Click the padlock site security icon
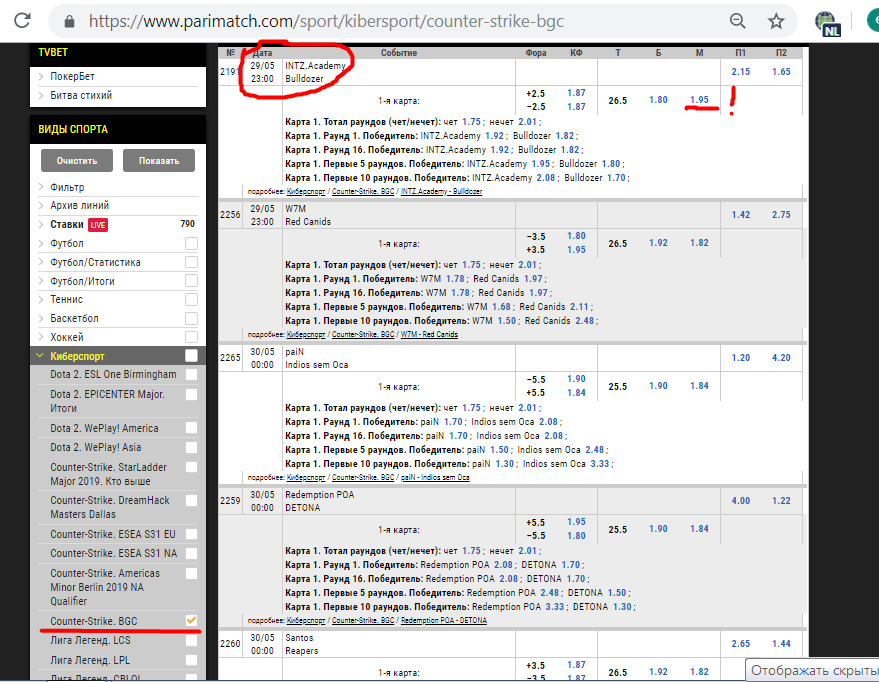Screen dimensions: 879x682 click(x=69, y=21)
